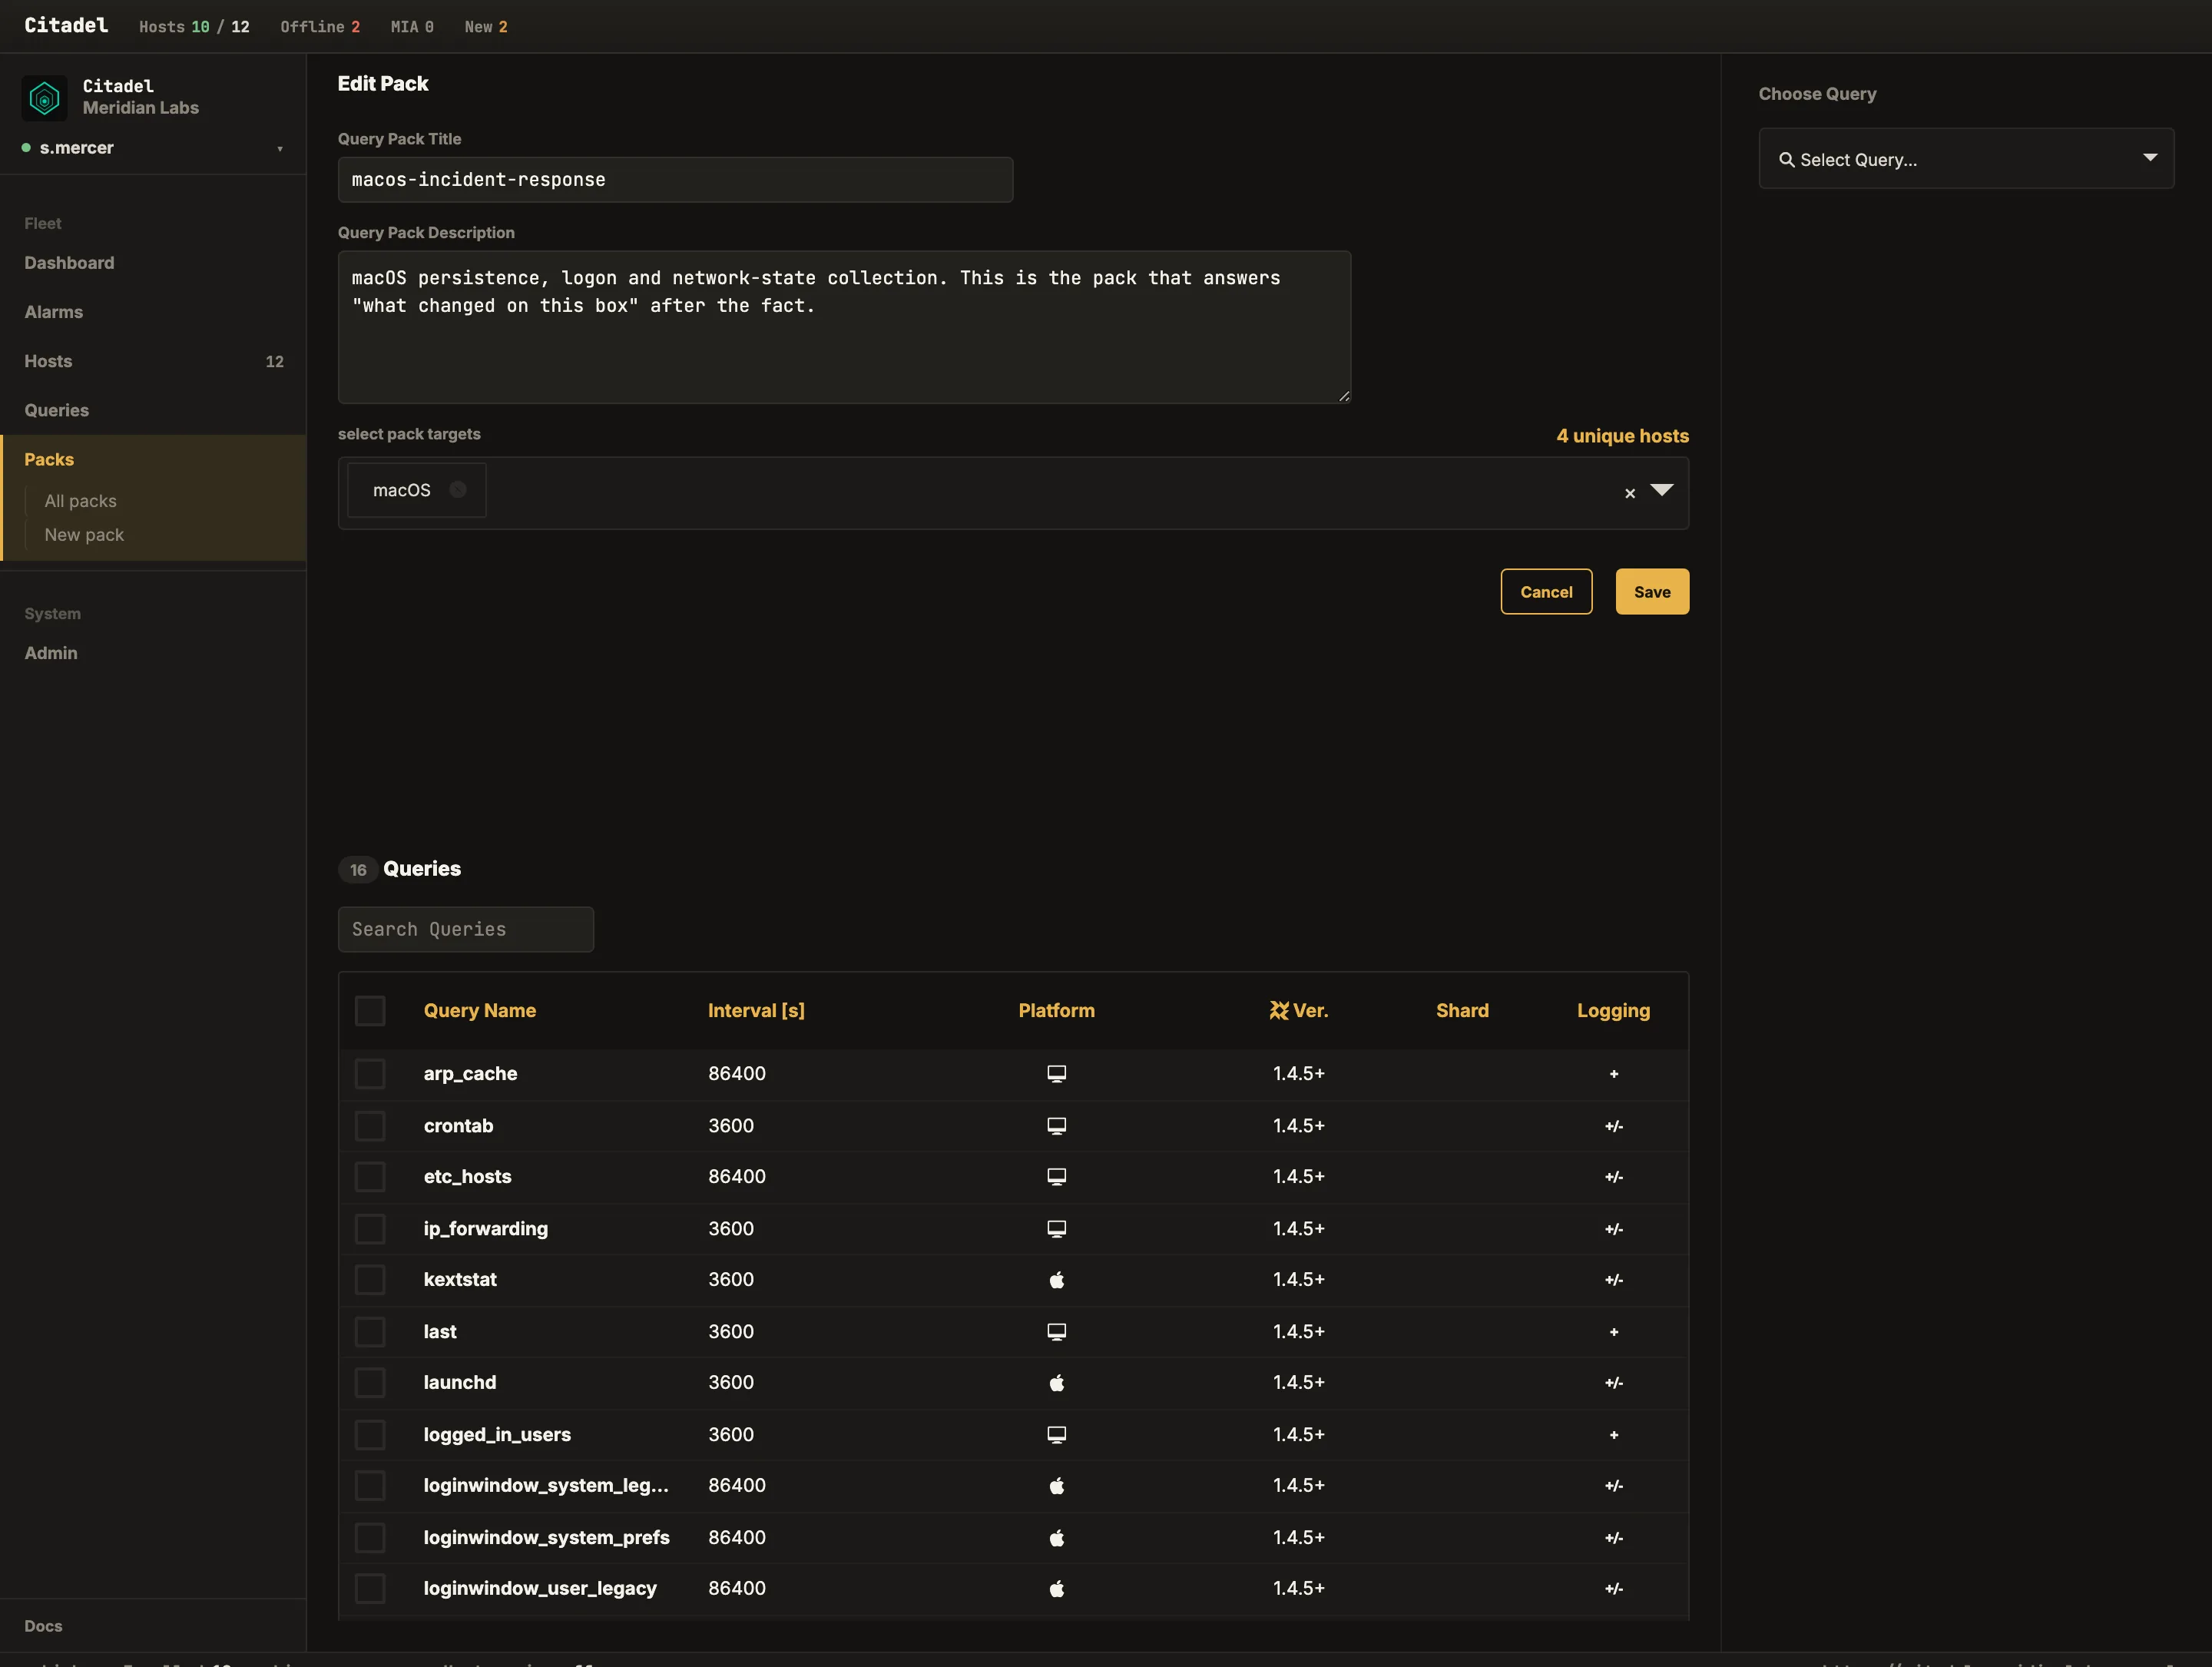Expand the pack targets dropdown arrow
The image size is (2212, 1667).
[x=1661, y=490]
